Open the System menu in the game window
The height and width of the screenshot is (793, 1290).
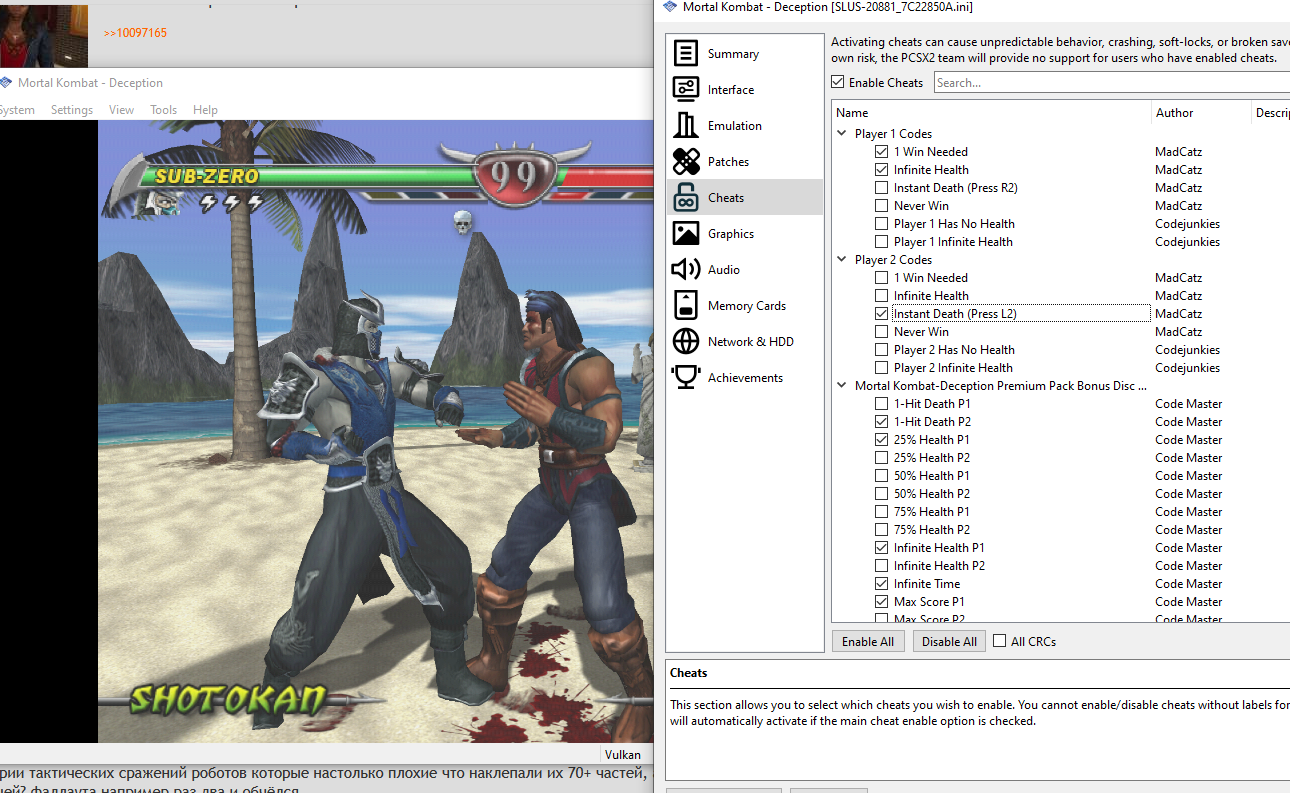pos(17,110)
